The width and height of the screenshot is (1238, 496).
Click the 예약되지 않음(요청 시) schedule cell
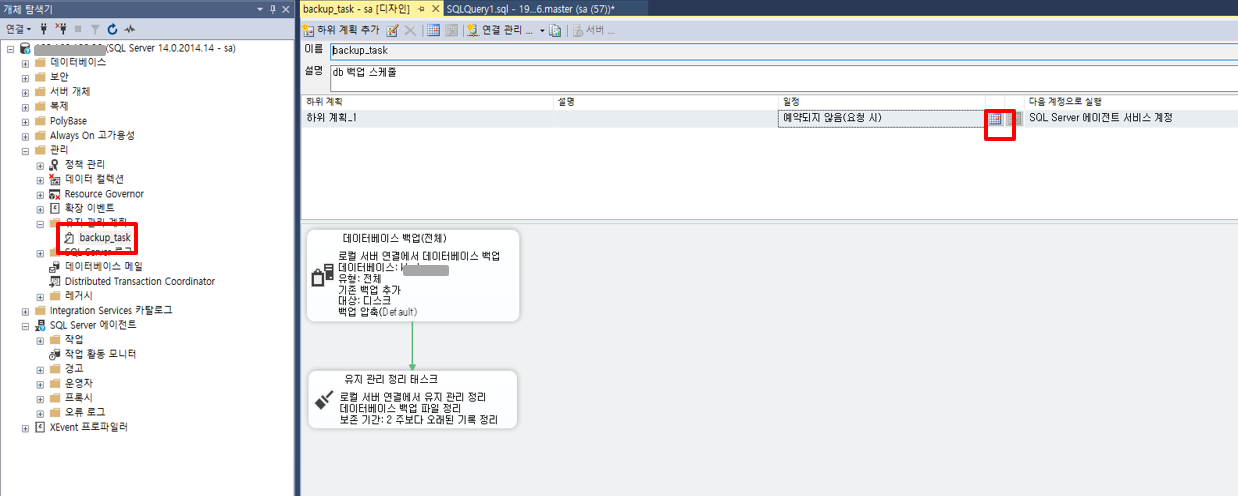(882, 118)
